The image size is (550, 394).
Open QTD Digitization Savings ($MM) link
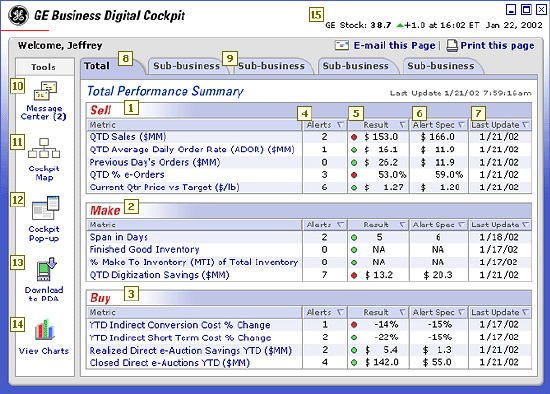pyautogui.click(x=160, y=275)
